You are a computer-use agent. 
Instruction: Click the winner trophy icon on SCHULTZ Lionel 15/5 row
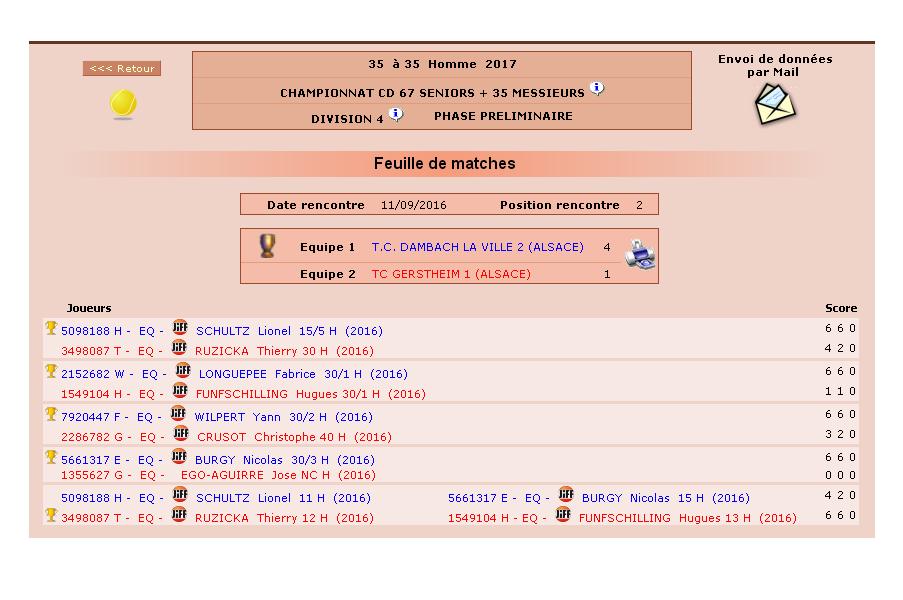[x=51, y=328]
